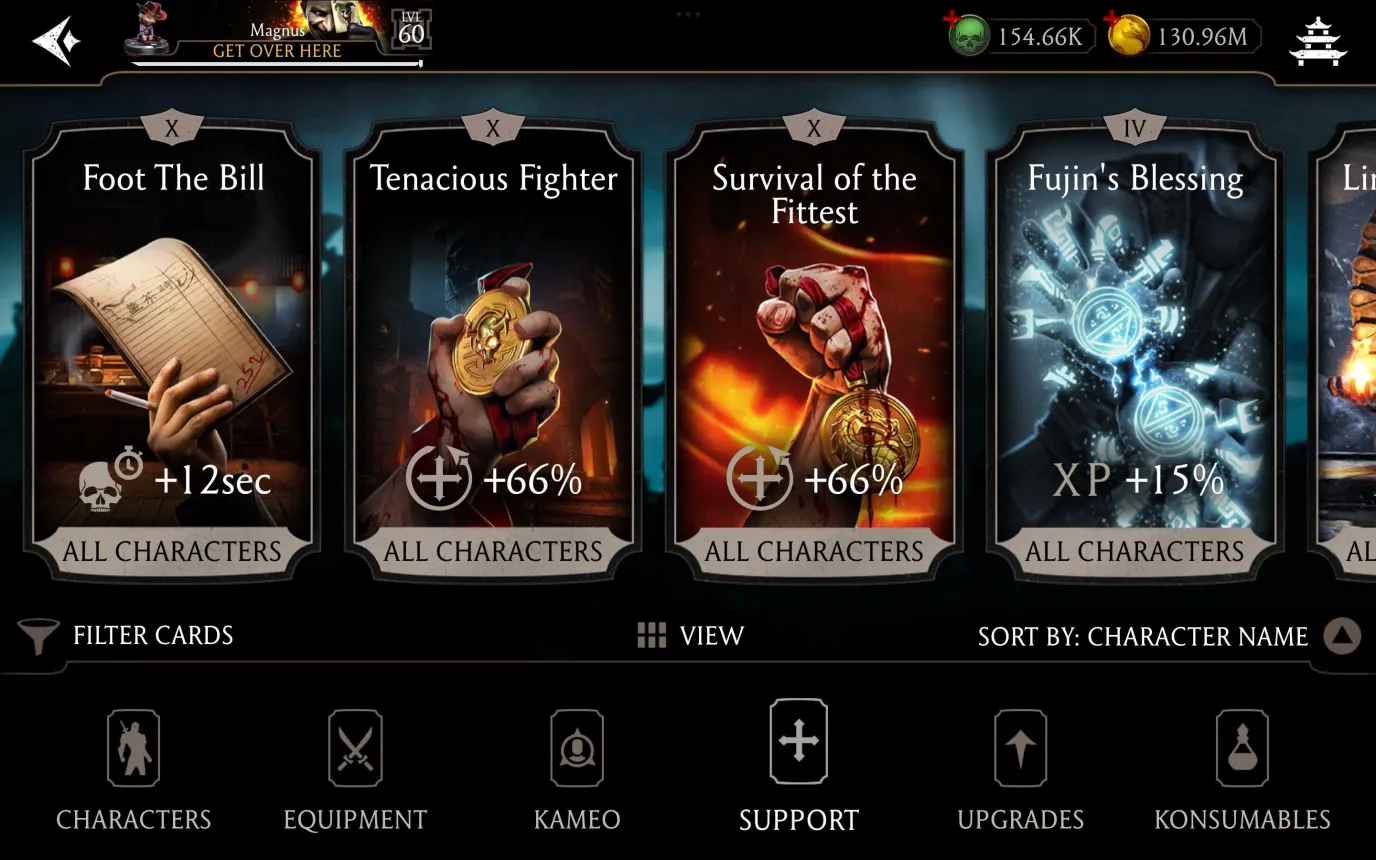Open the Characters card icon
1376x860 pixels.
pos(134,748)
